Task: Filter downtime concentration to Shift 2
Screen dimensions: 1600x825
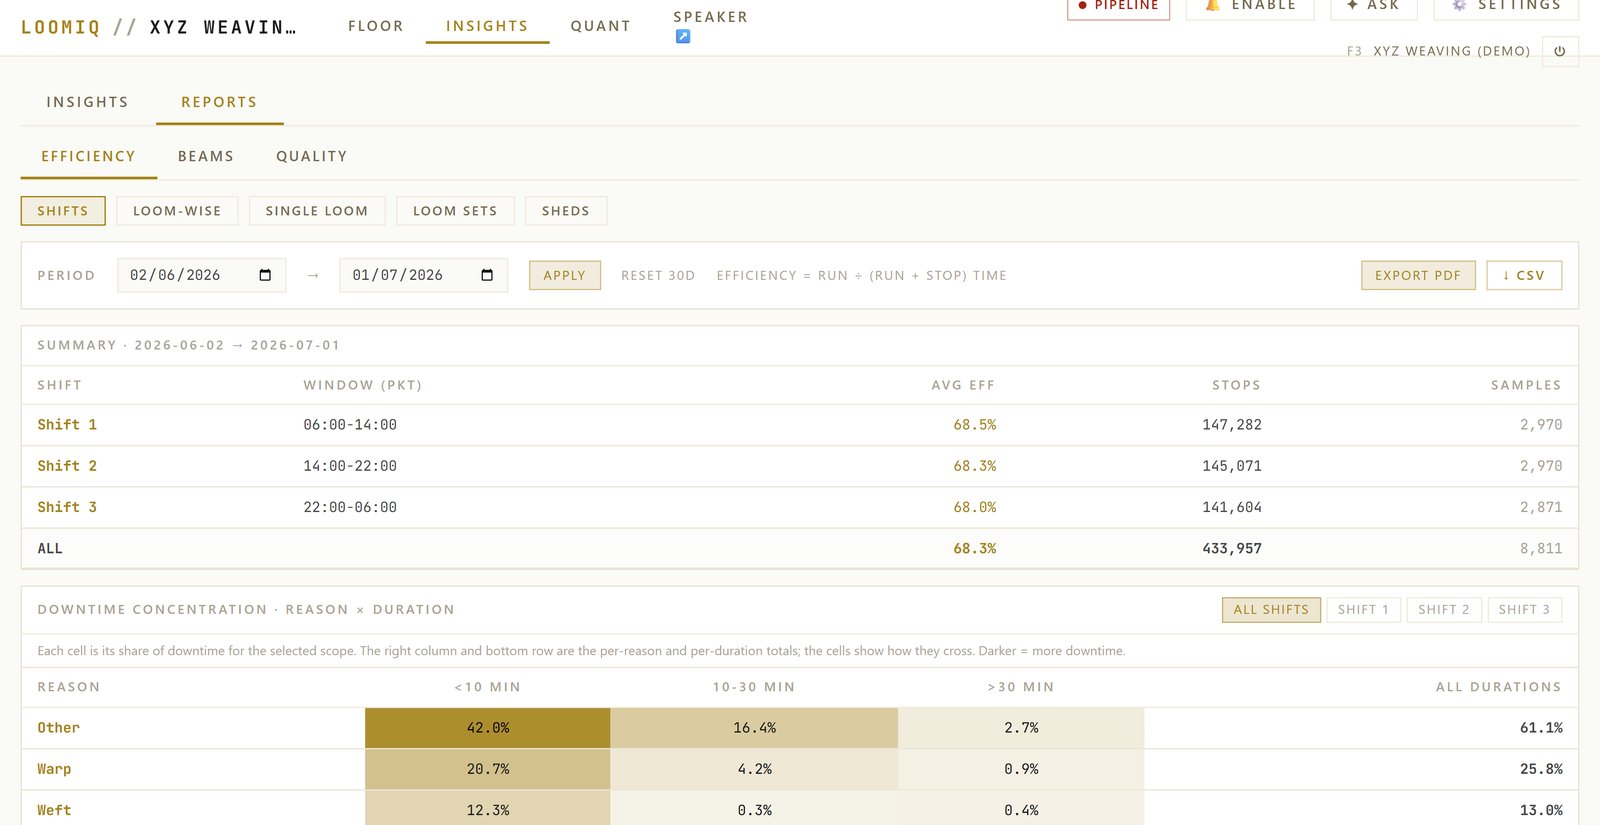Action: click(1444, 610)
